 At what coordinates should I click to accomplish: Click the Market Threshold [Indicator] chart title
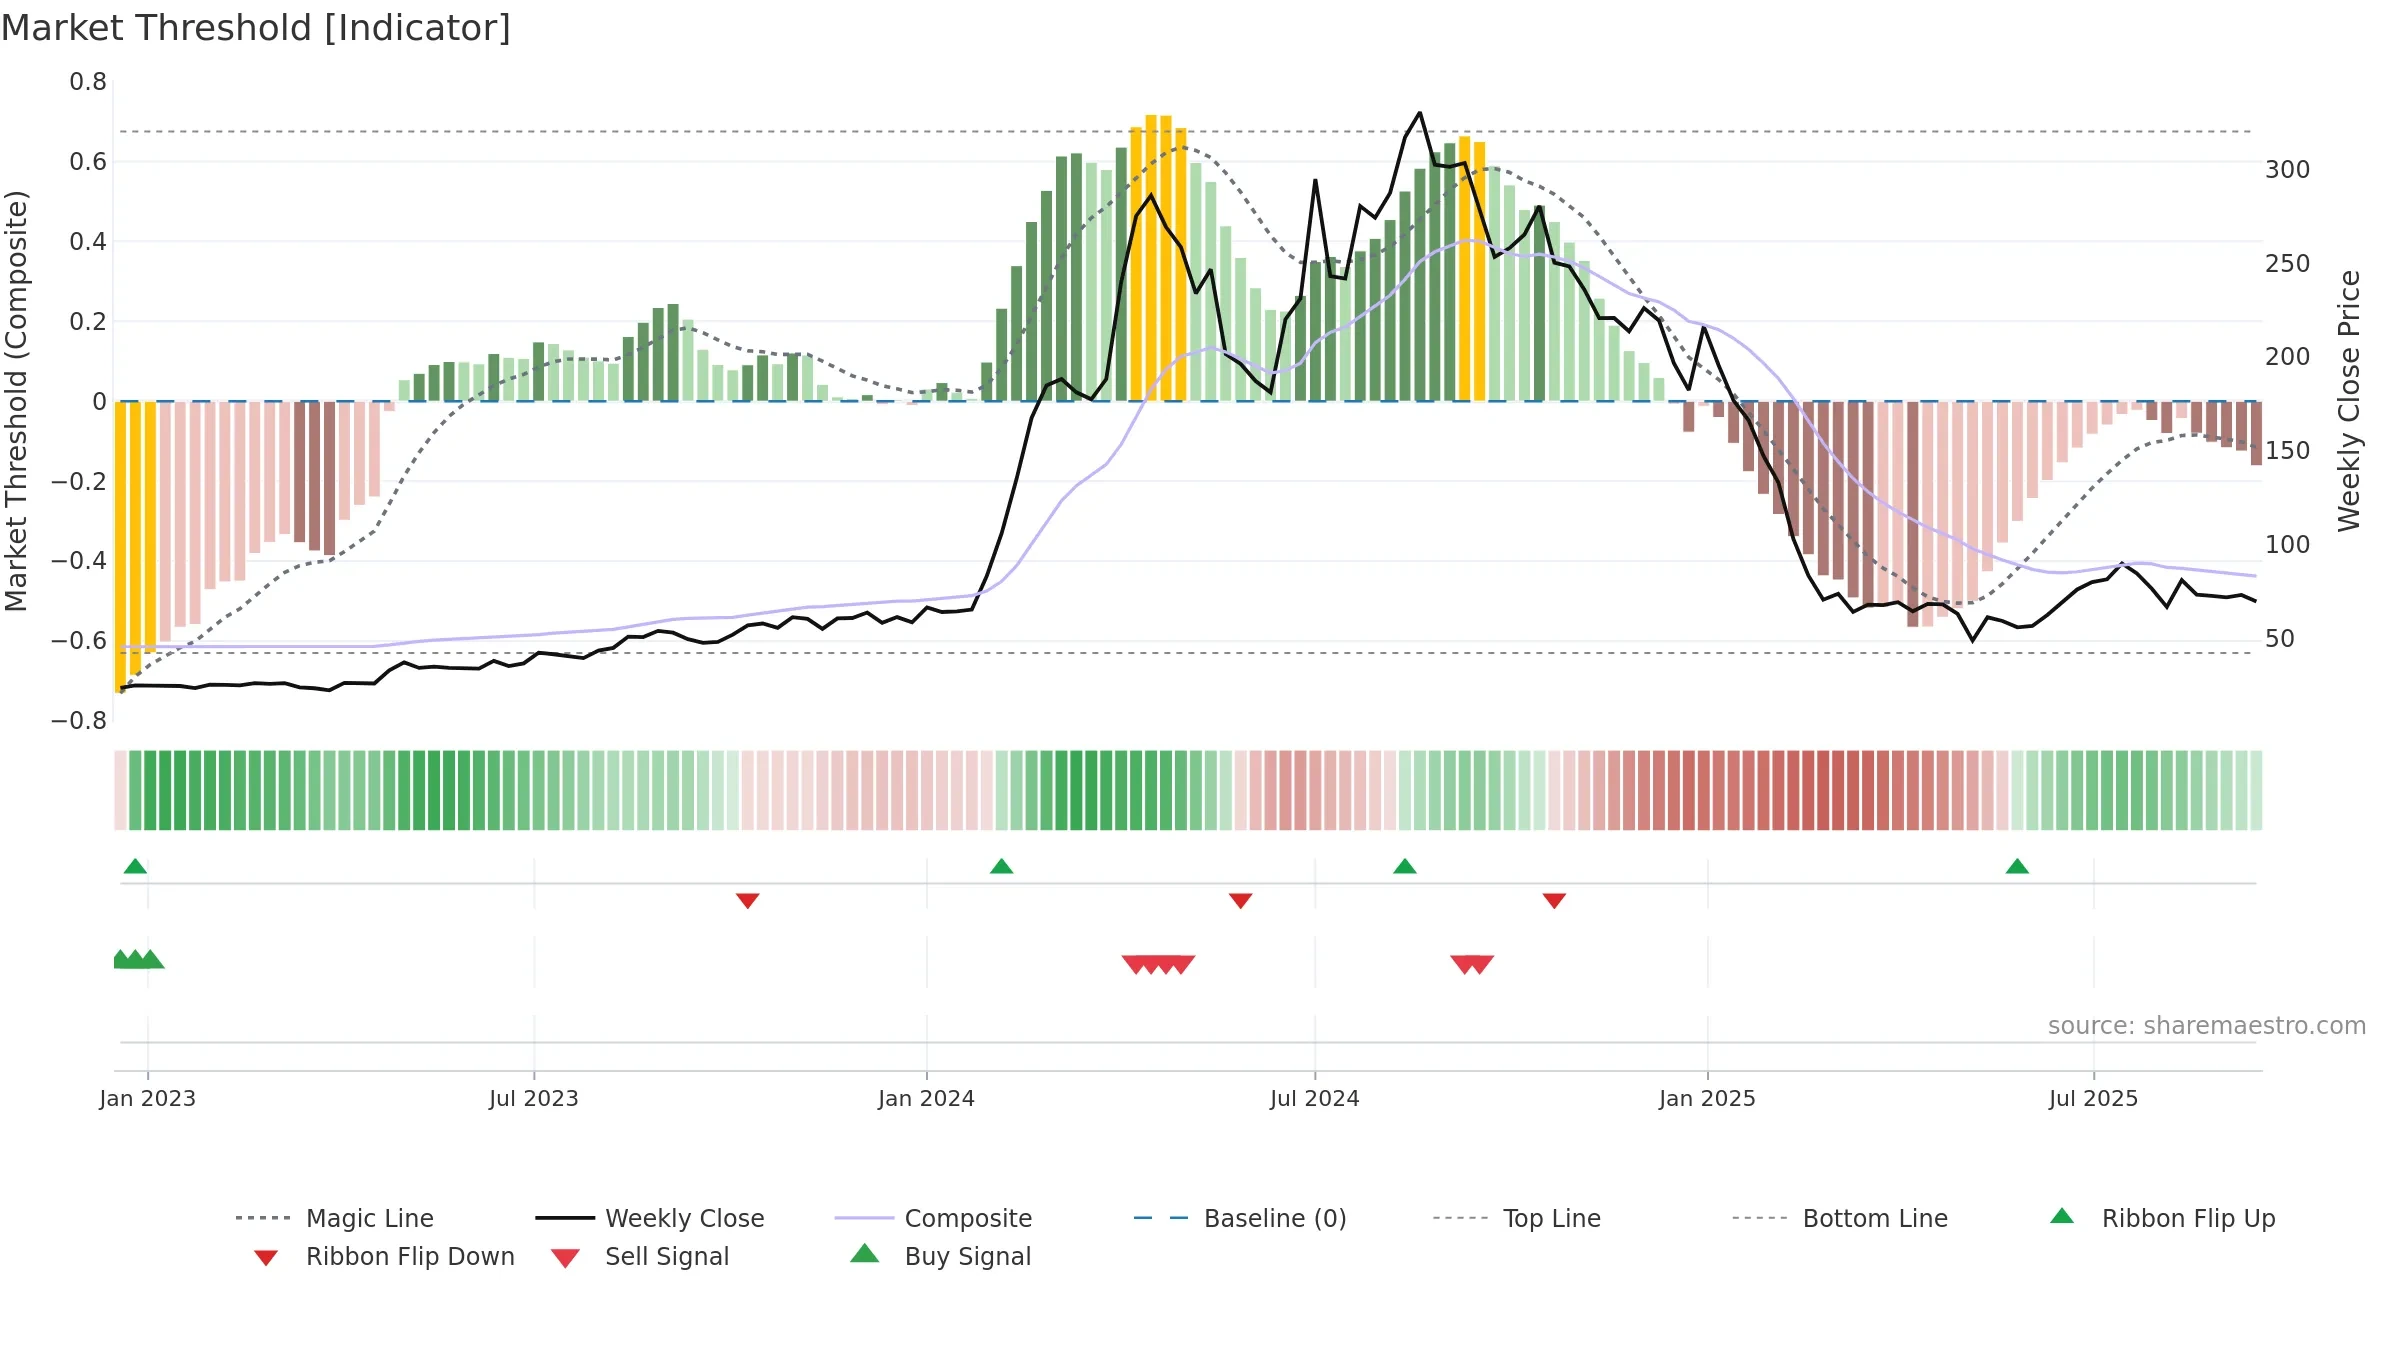pyautogui.click(x=256, y=28)
